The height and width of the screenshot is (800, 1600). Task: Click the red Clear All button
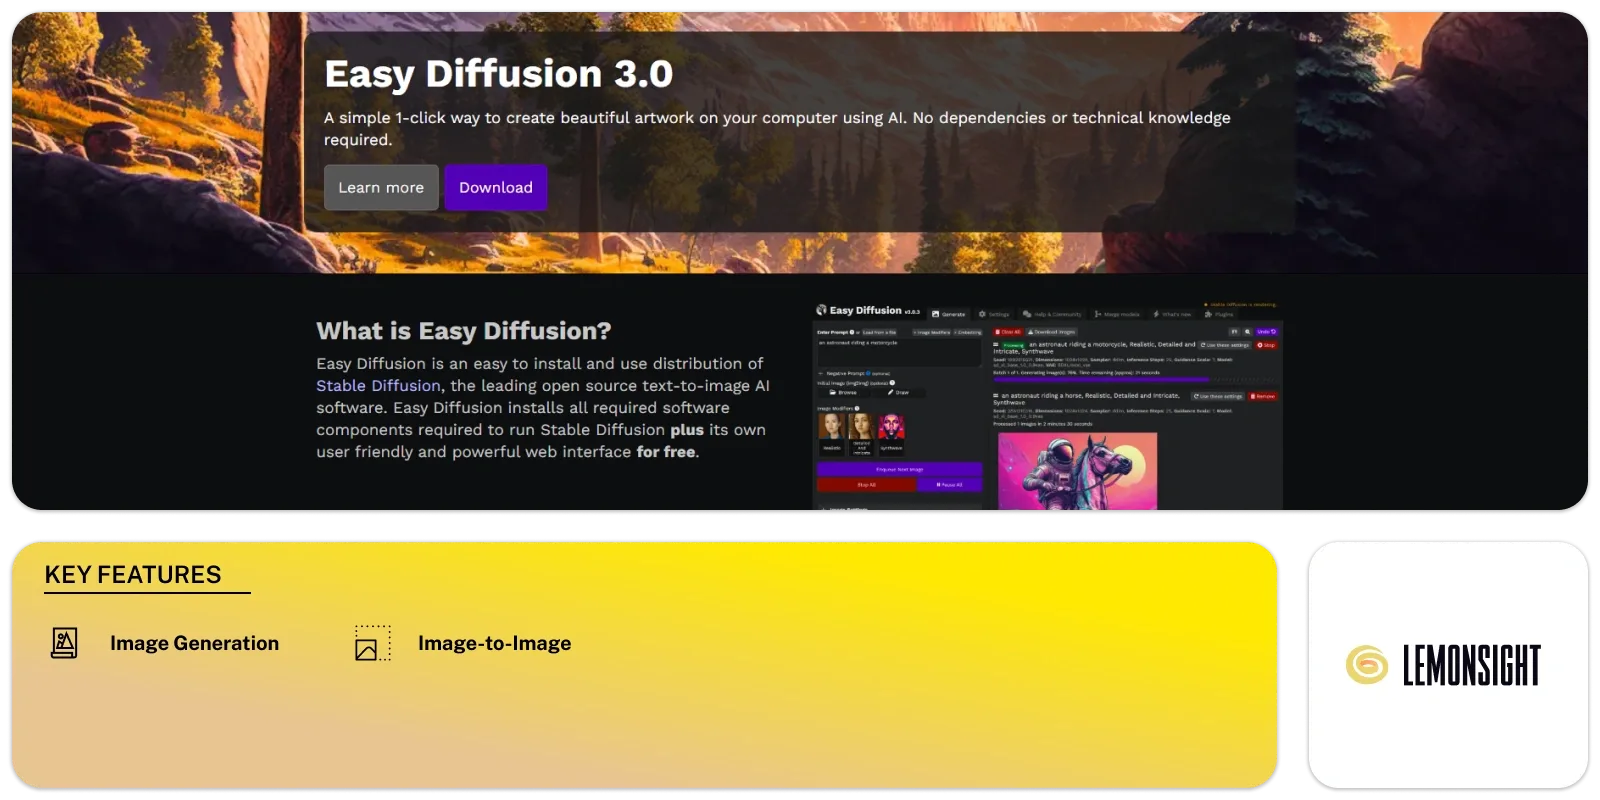(1008, 332)
